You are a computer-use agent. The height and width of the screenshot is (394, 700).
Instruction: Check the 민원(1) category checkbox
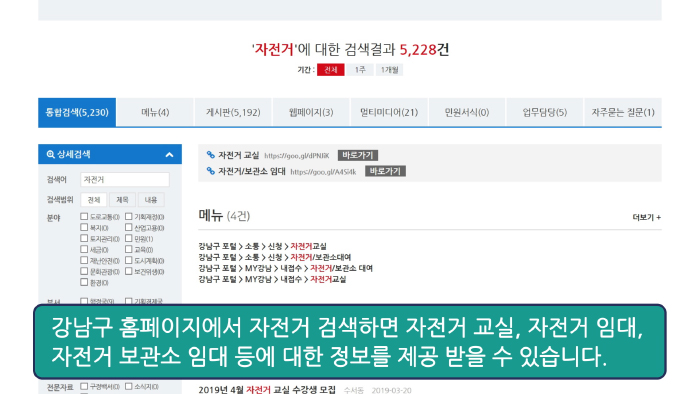tap(129, 238)
